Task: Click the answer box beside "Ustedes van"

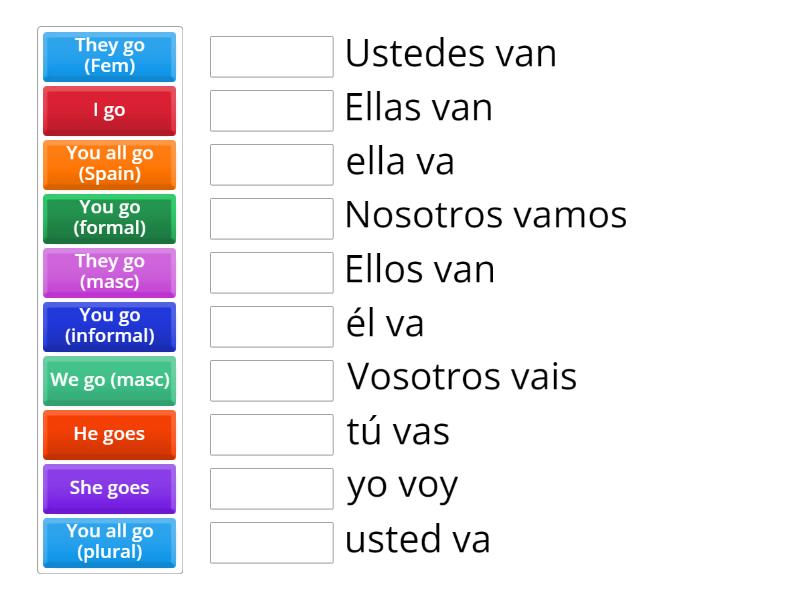Action: [x=271, y=57]
